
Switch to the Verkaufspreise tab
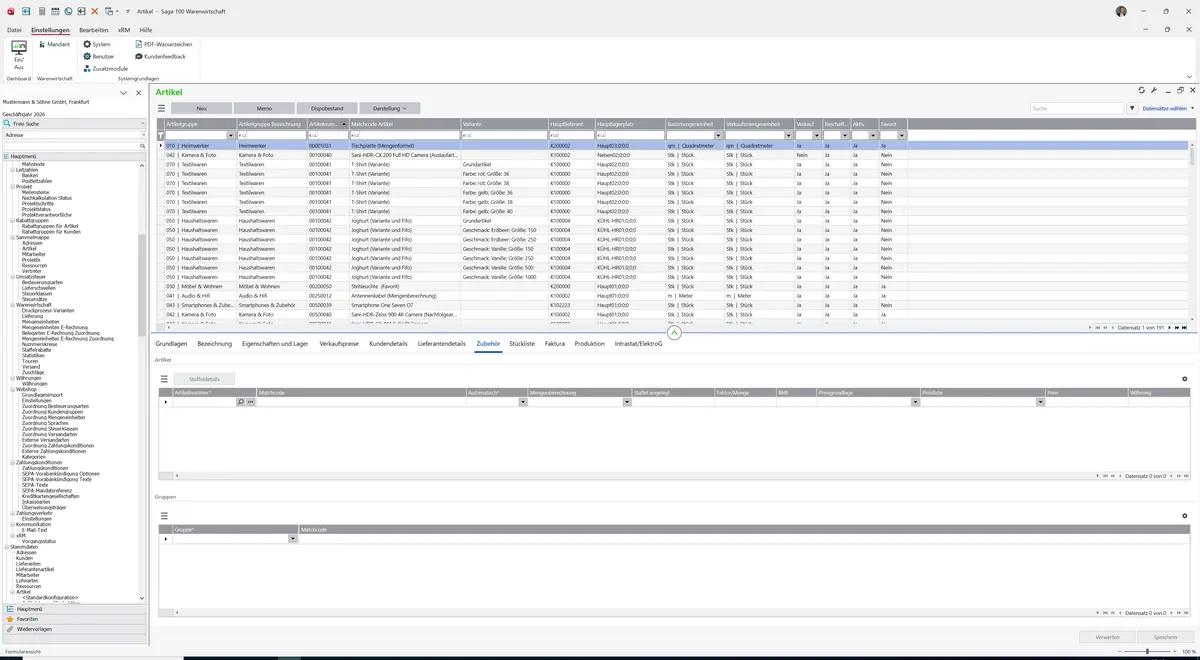339,343
